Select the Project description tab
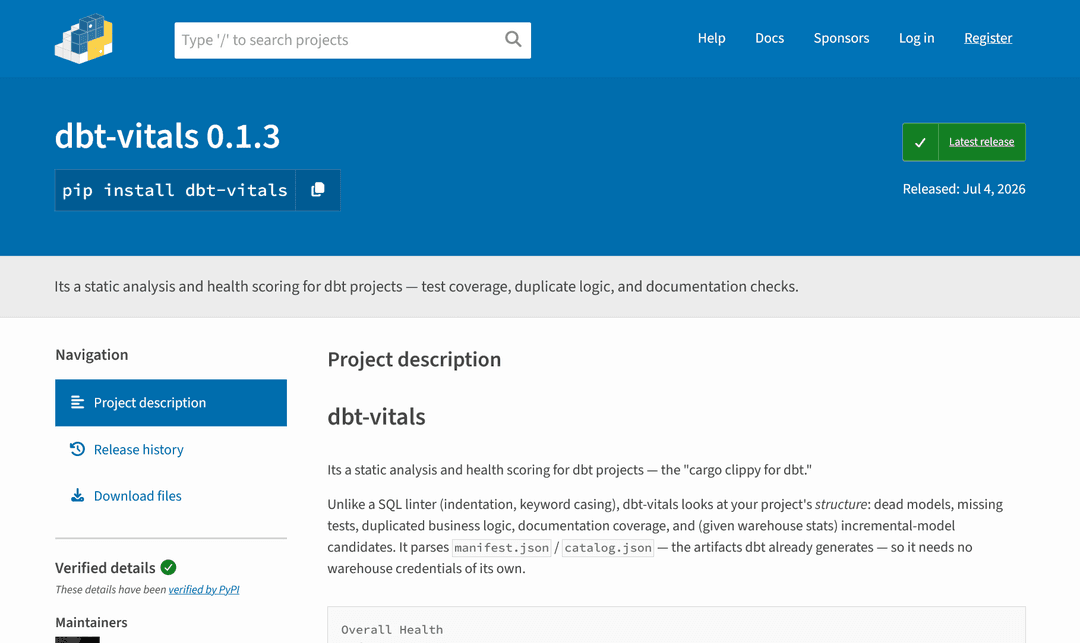The image size is (1080, 643). (x=171, y=403)
